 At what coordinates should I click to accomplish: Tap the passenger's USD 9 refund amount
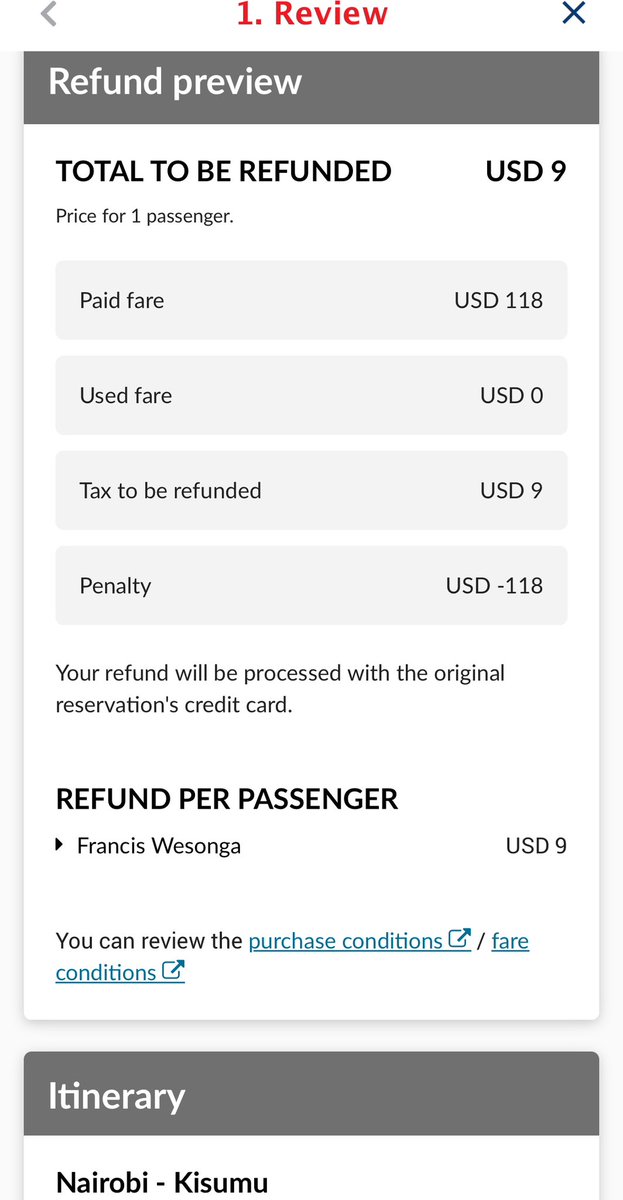pos(536,846)
